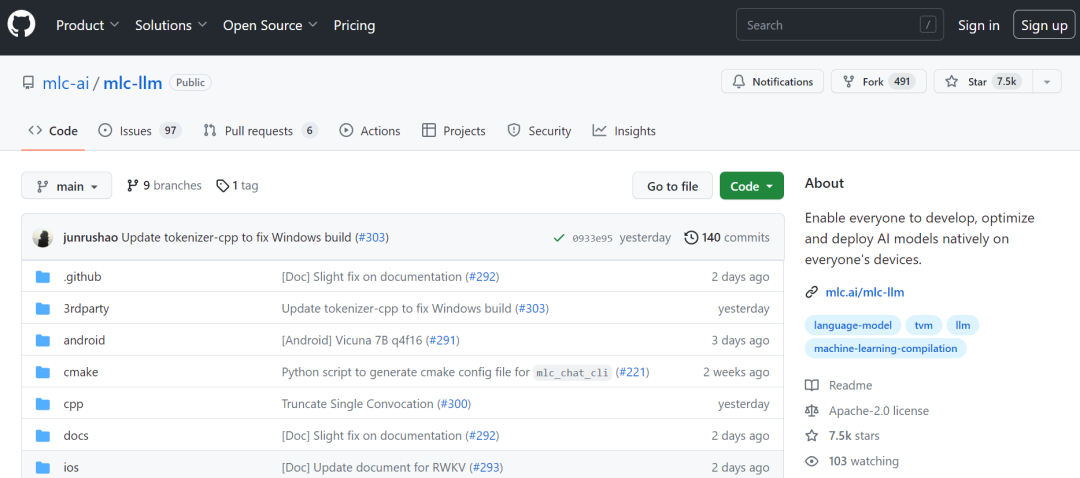Follow the mlc.ai/mlc-llm website link
1080x478 pixels.
(x=864, y=293)
